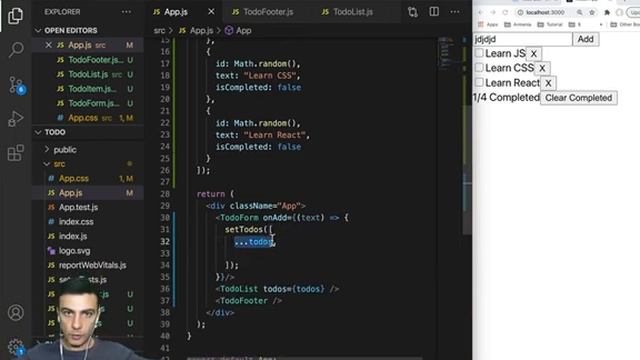Image resolution: width=640 pixels, height=360 pixels.
Task: Toggle the Learn React checkbox
Action: [x=479, y=82]
